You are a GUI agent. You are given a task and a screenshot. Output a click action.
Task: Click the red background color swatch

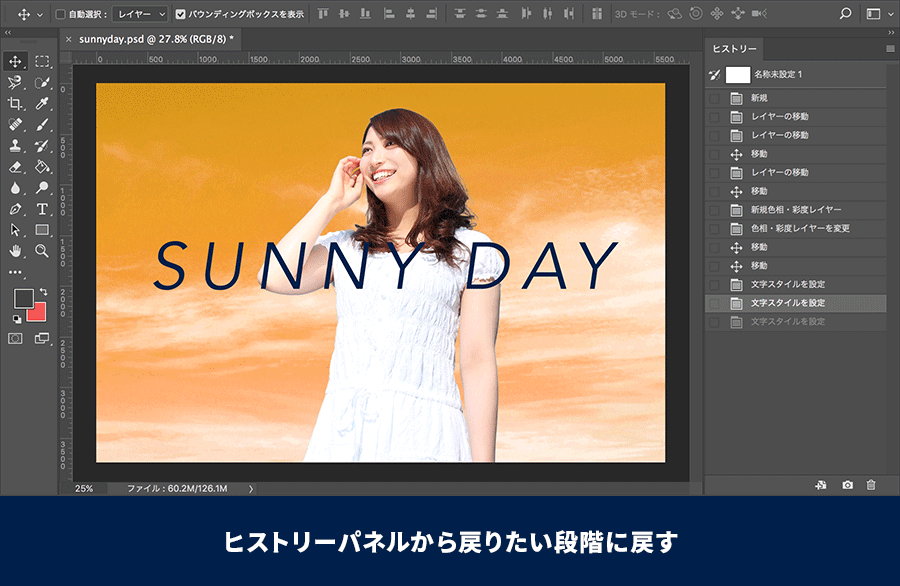pos(38,311)
